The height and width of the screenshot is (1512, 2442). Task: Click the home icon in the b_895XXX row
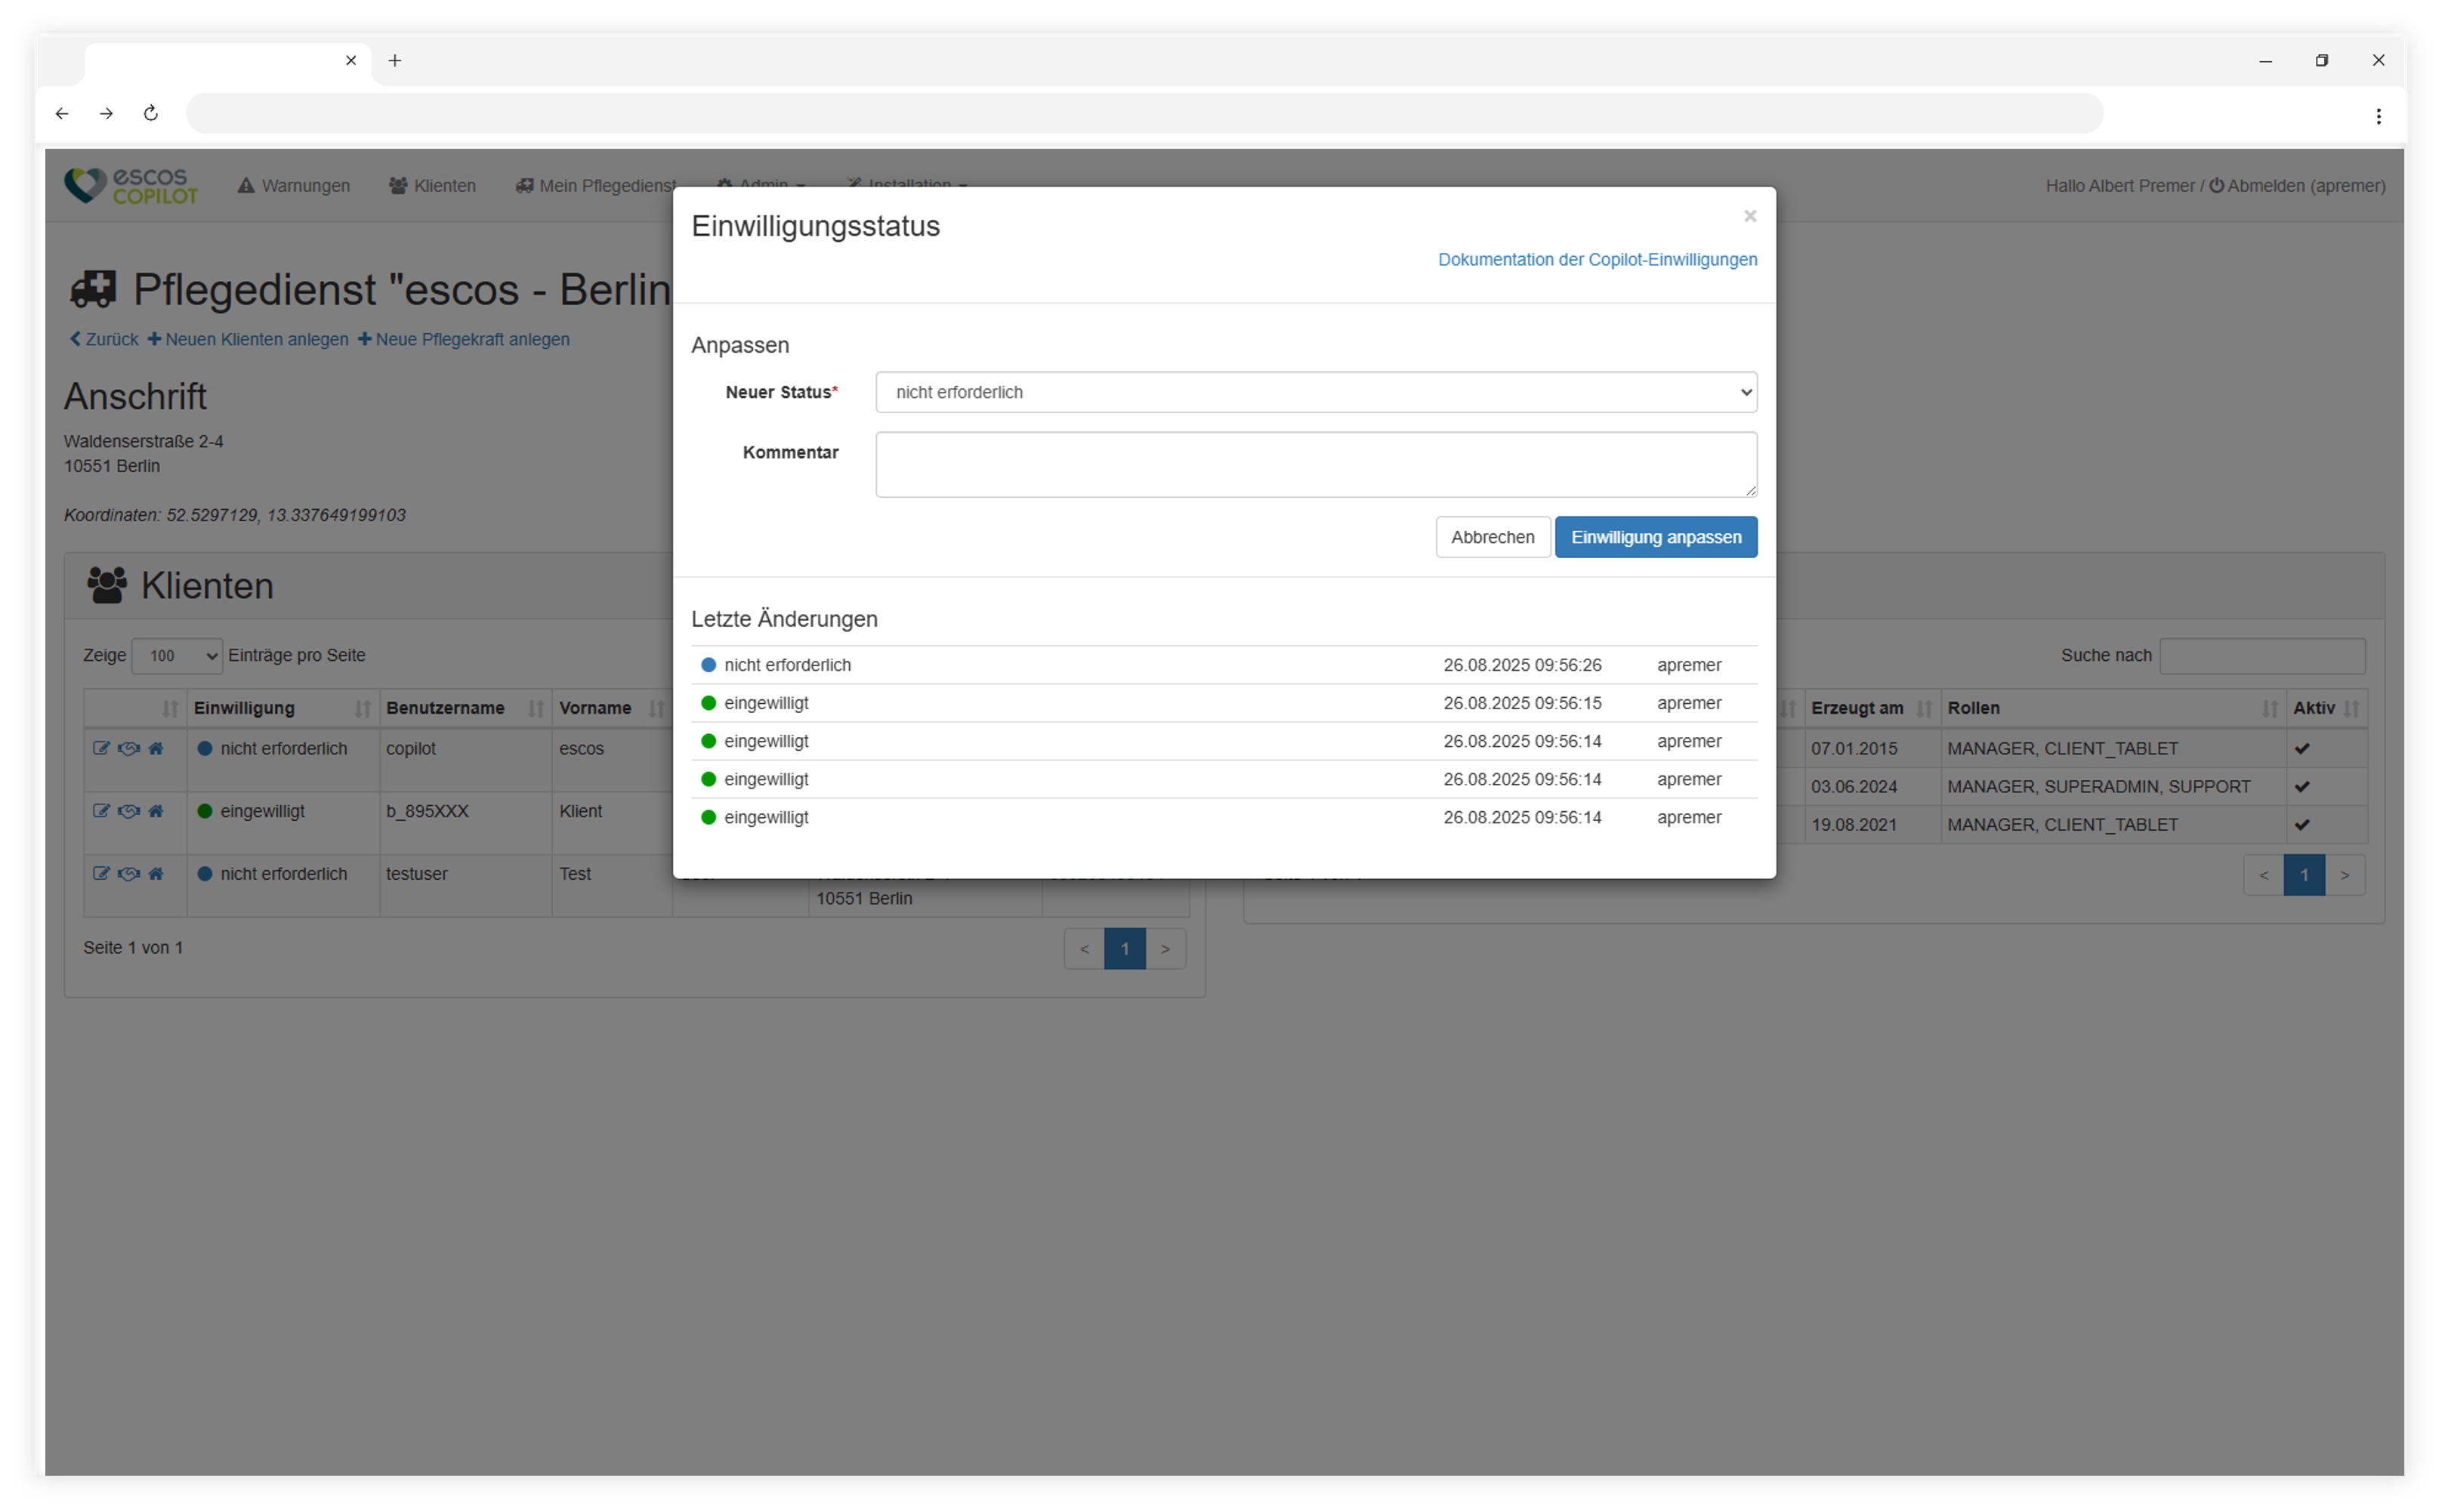coord(156,811)
